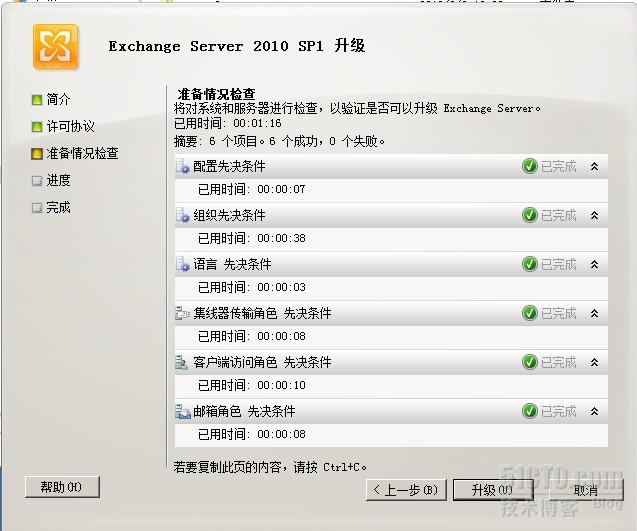Click the Exchange Server orange logo icon
637x531 pixels.
pos(55,46)
